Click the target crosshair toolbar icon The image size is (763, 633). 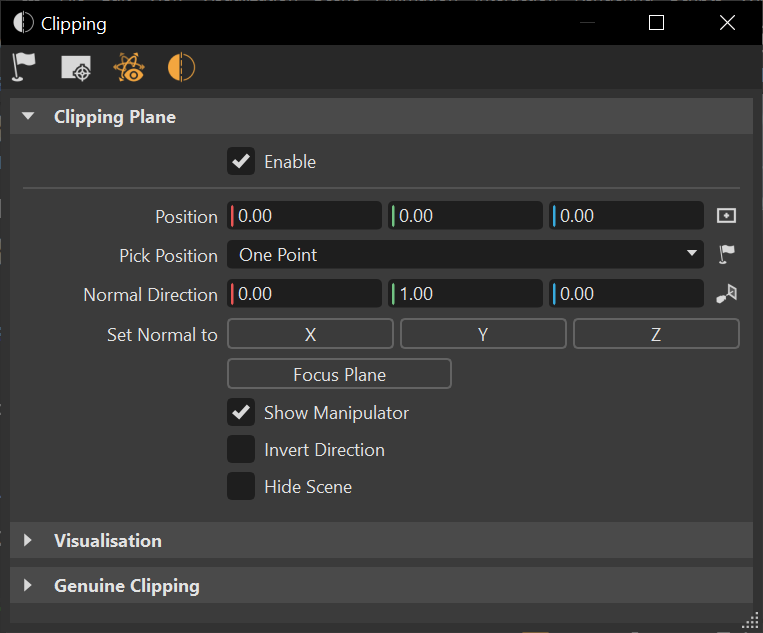[76, 68]
